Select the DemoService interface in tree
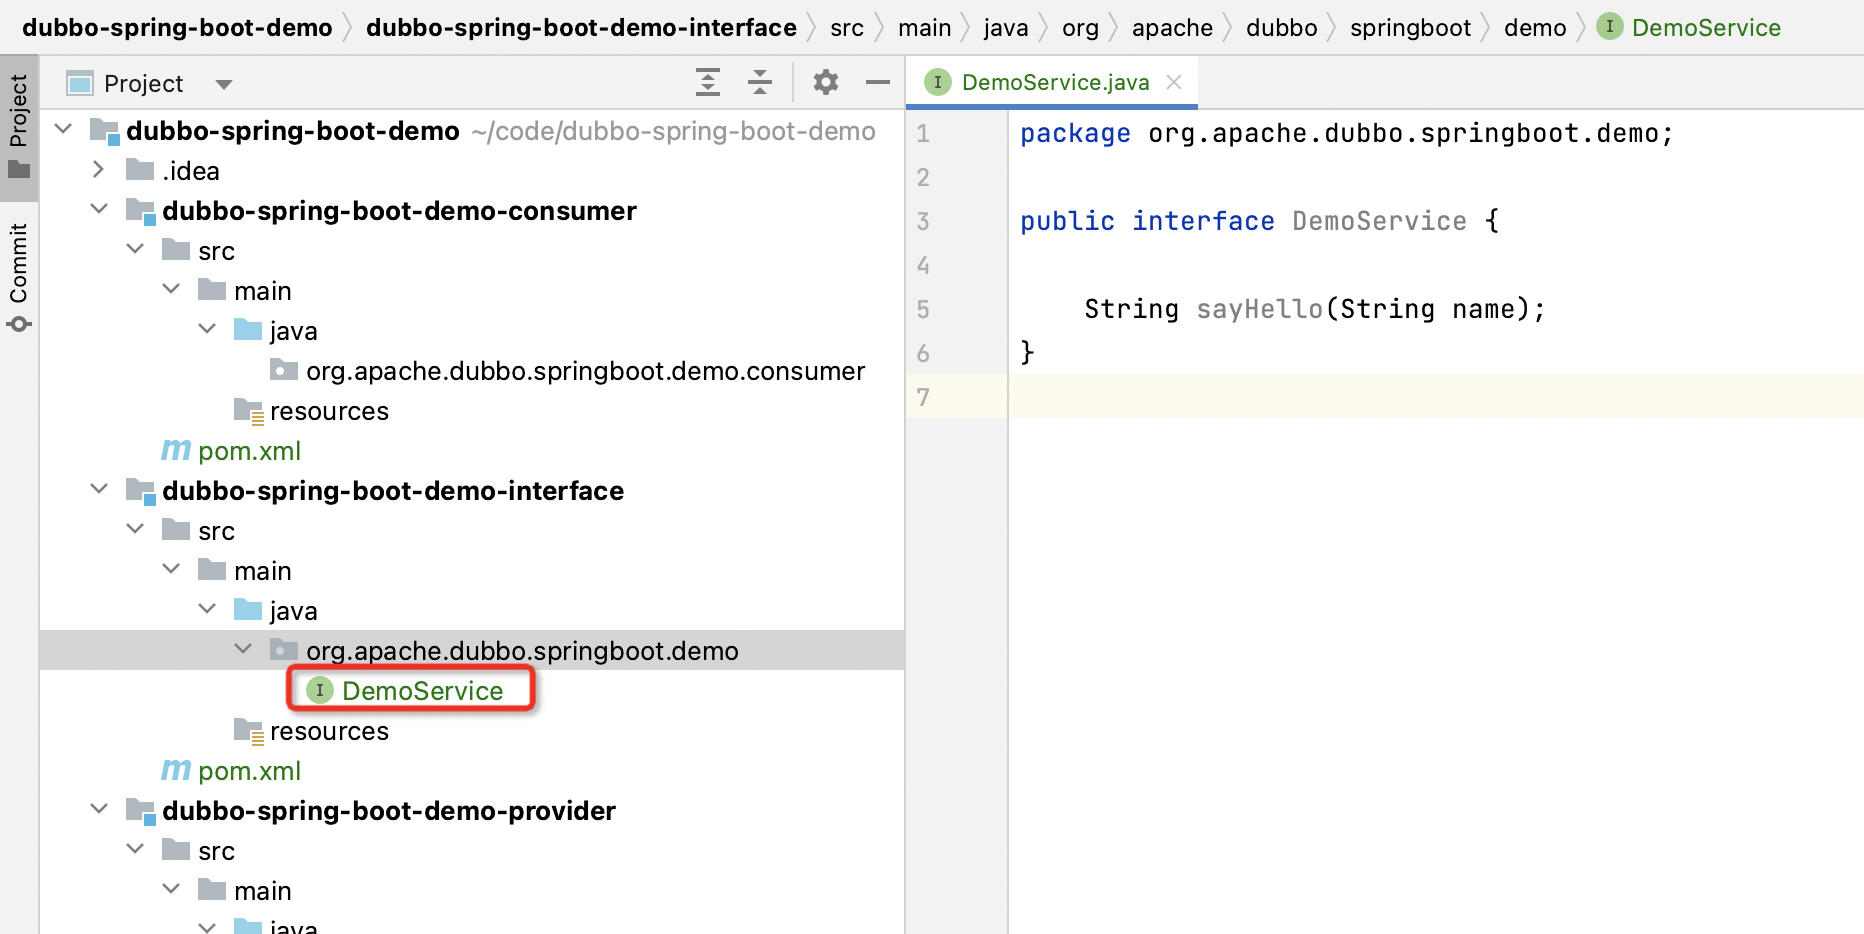 click(x=421, y=691)
